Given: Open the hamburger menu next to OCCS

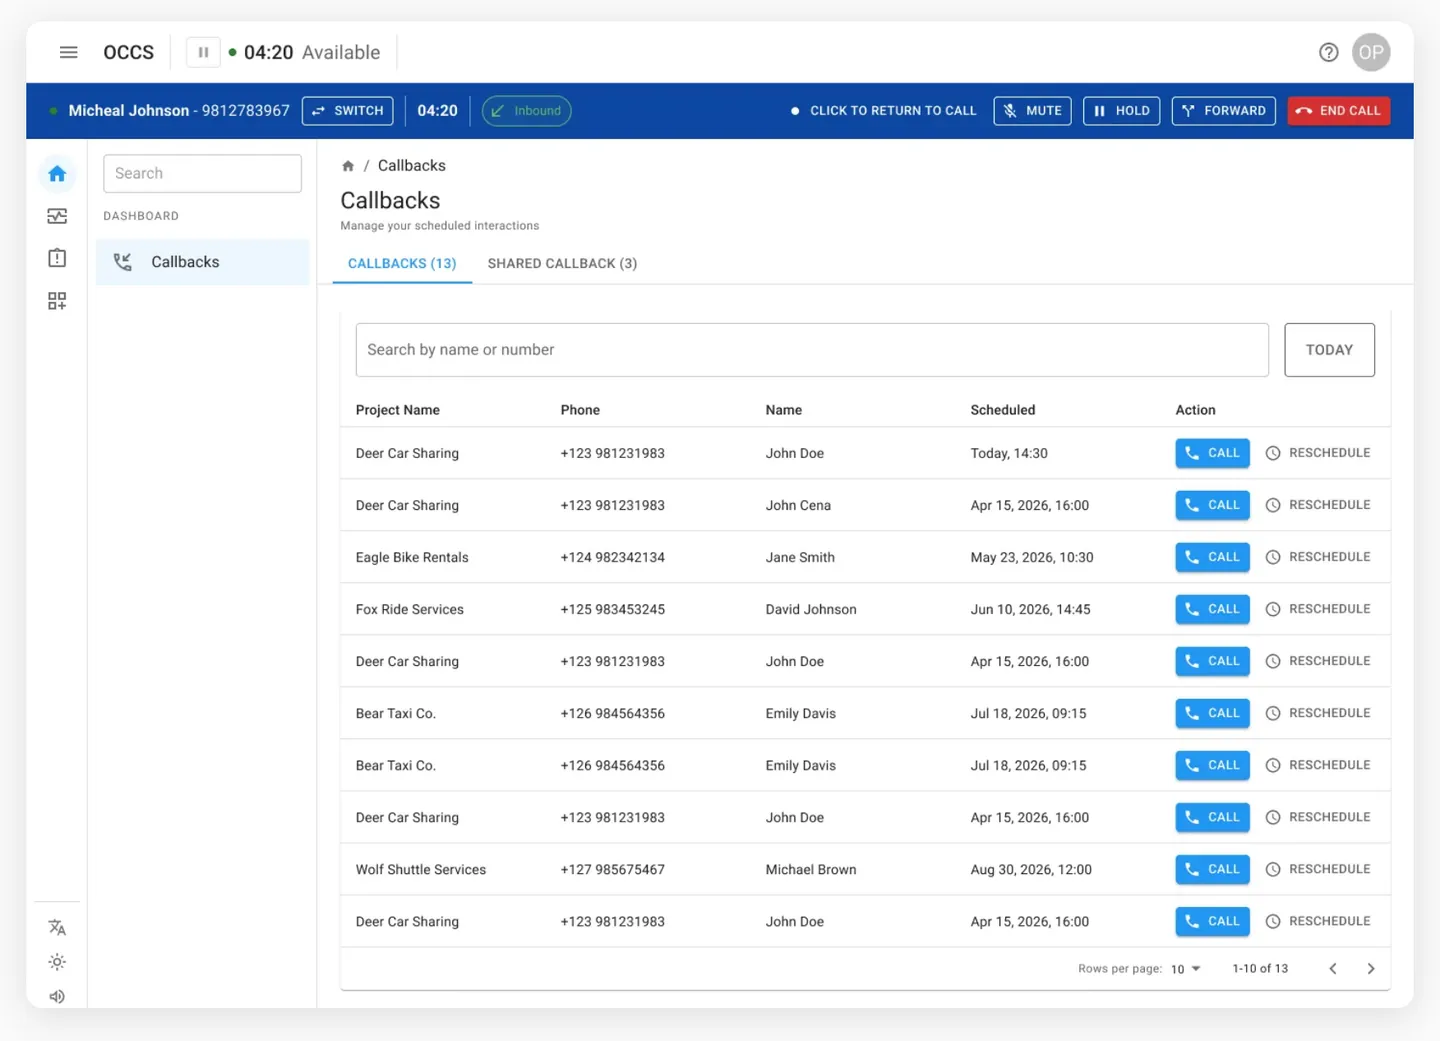Looking at the screenshot, I should tap(68, 52).
